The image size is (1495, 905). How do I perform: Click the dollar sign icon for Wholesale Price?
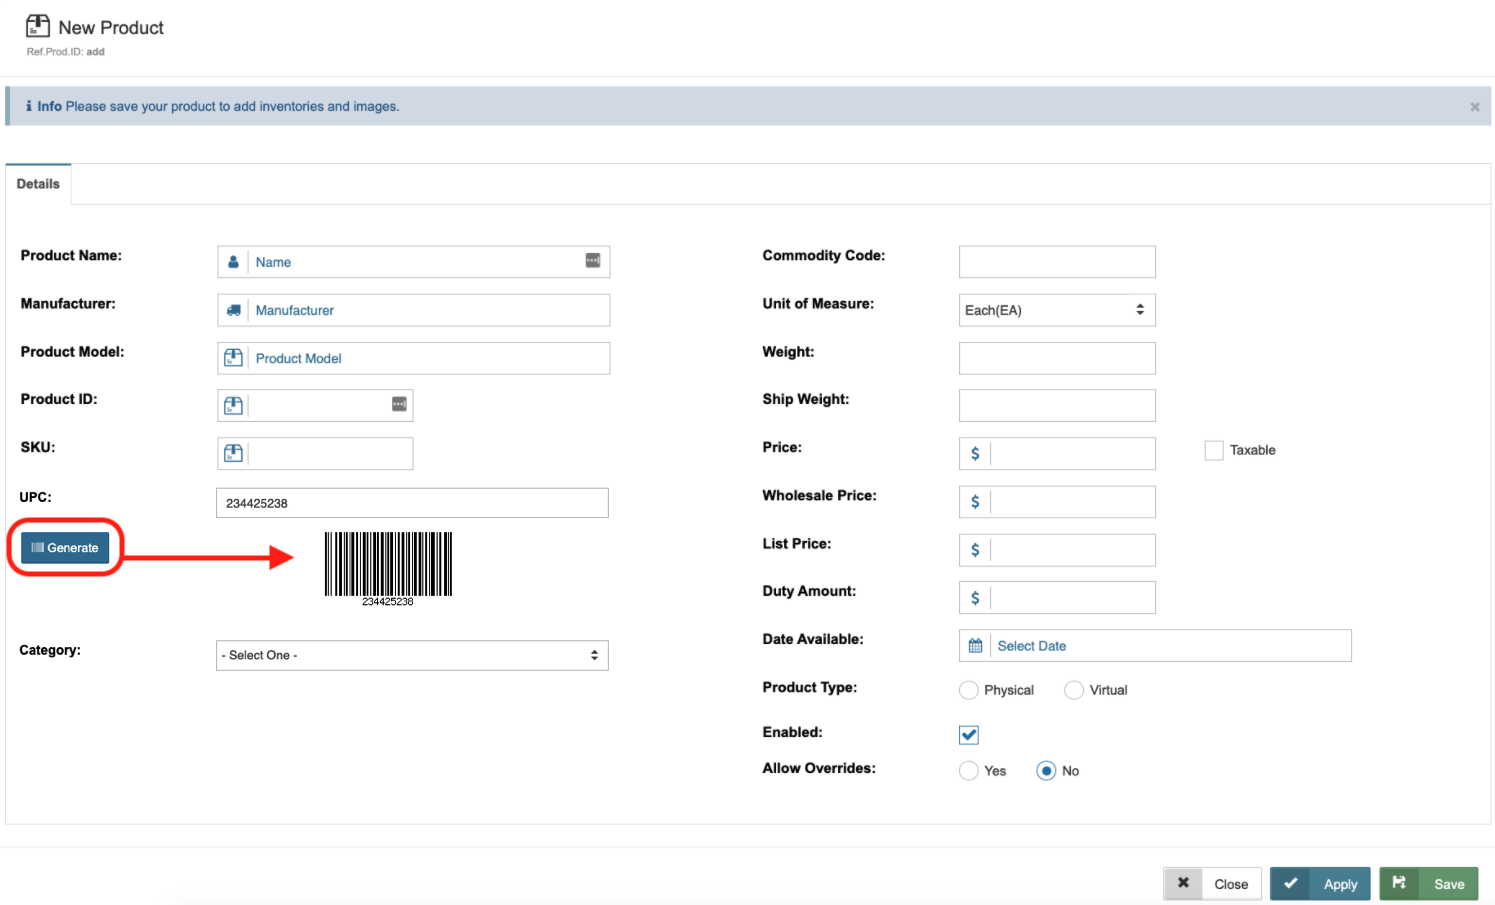click(975, 502)
